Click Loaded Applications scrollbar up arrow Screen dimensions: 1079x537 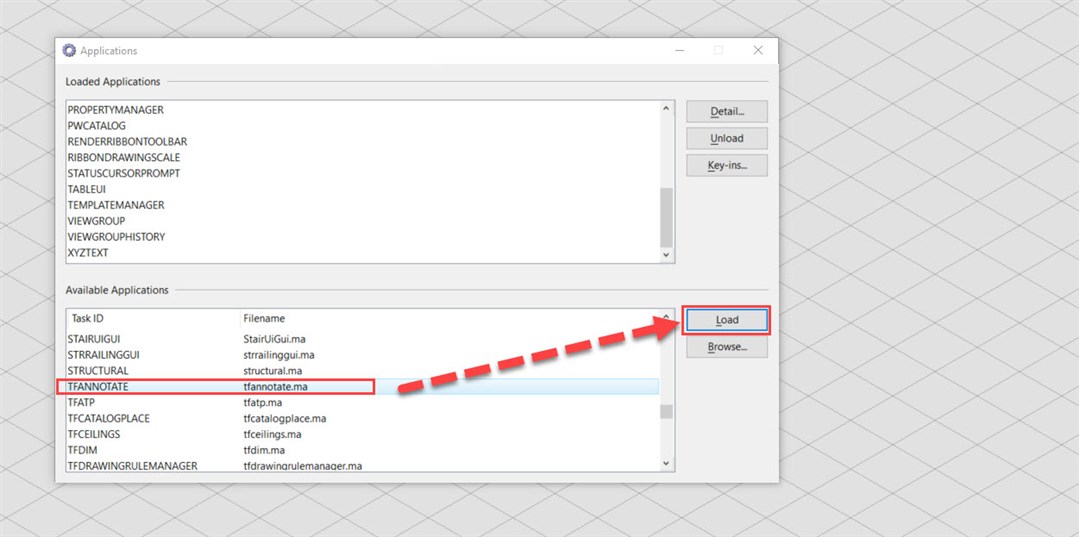coord(666,108)
